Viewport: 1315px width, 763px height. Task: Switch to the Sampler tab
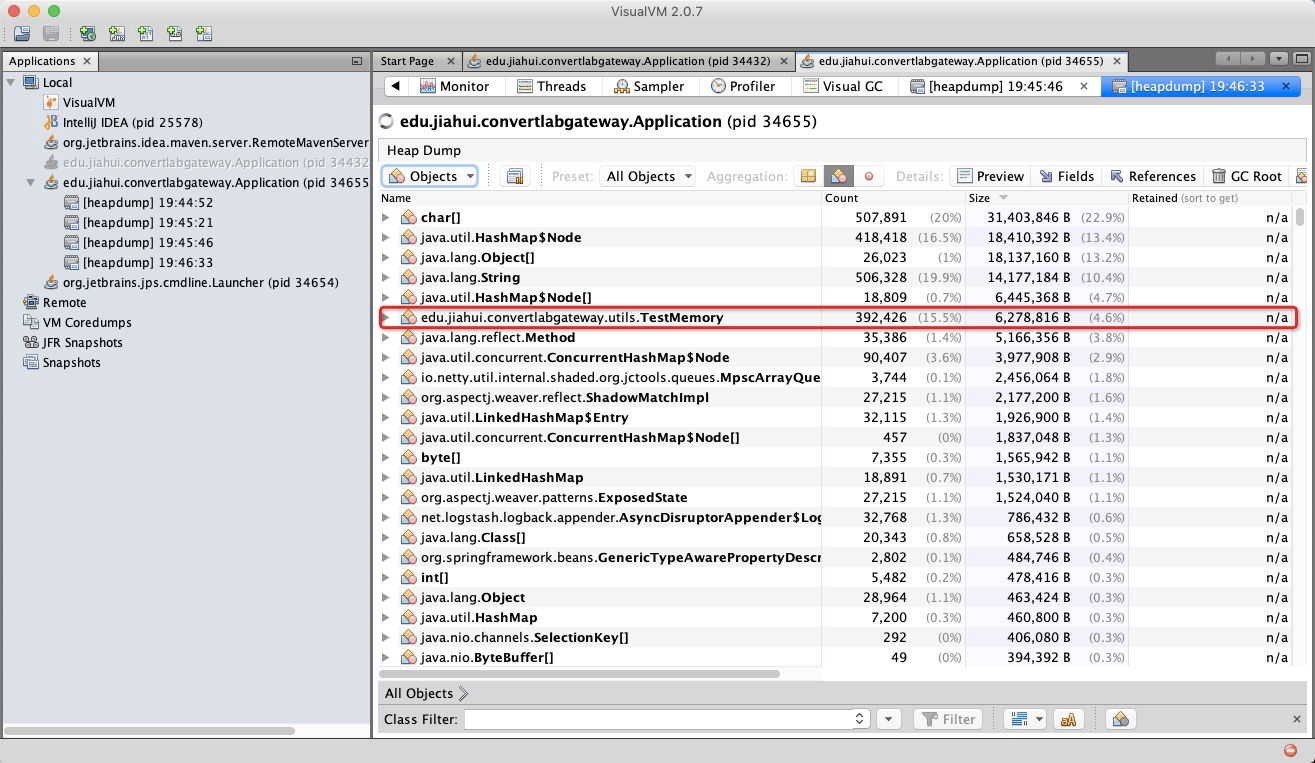point(649,86)
